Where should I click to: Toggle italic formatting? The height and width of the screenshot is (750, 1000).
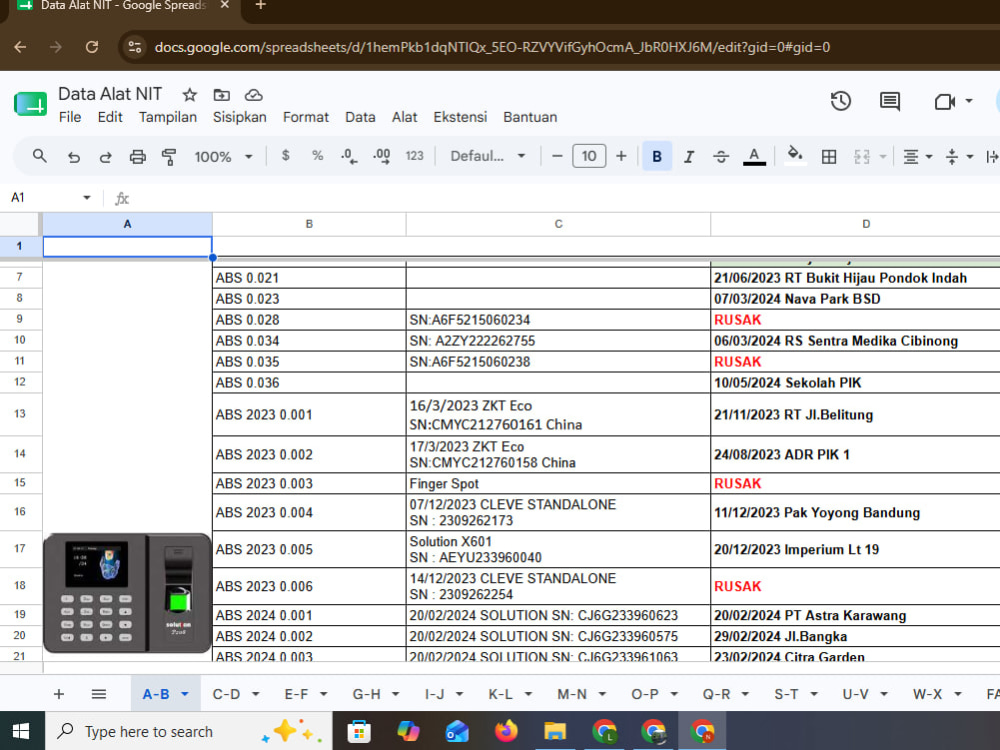point(689,157)
